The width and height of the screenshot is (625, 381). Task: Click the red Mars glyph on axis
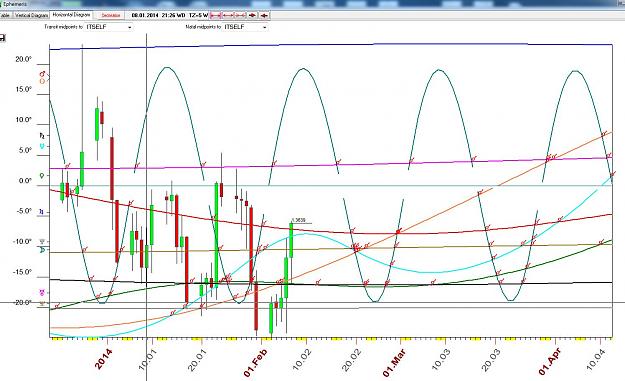[x=42, y=74]
